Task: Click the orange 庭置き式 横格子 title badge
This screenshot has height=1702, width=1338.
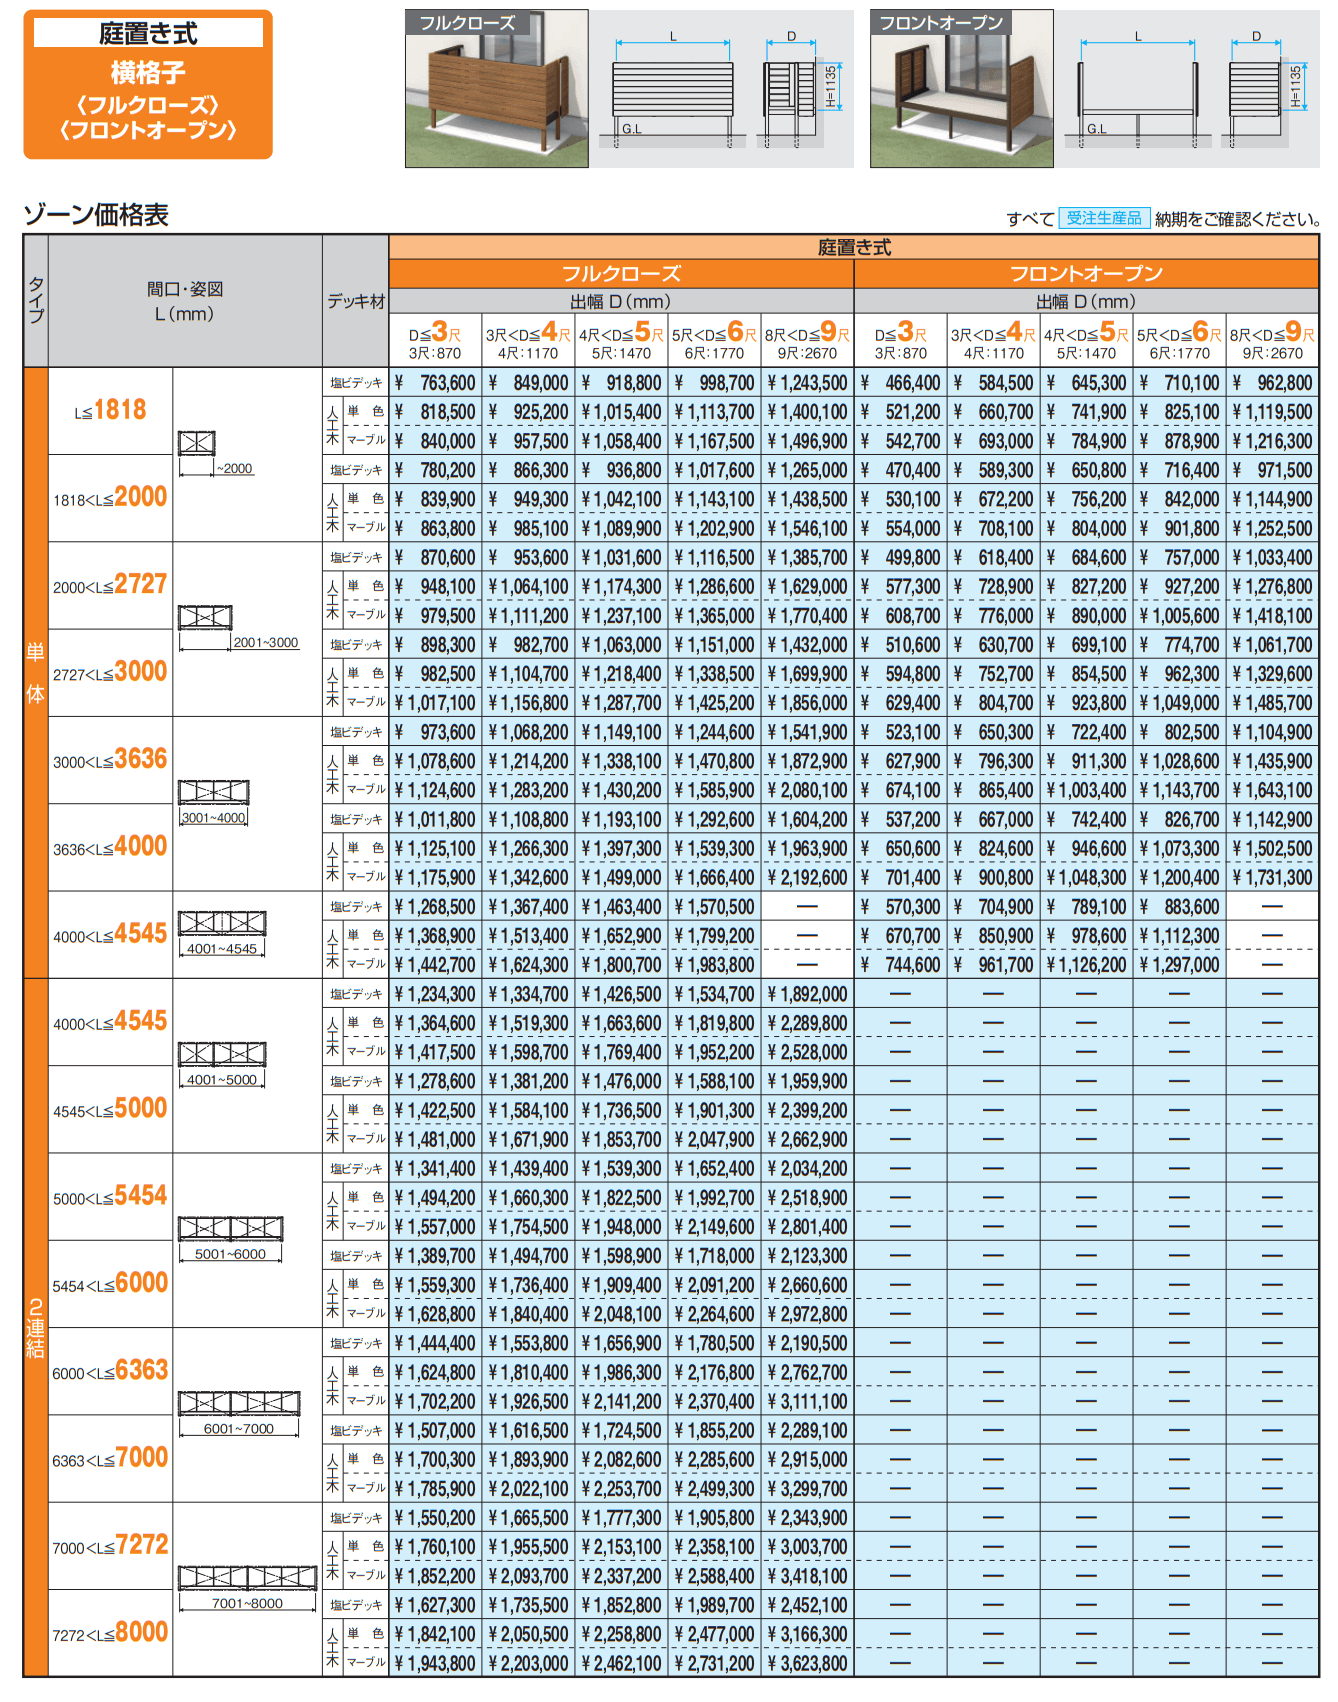Action: tap(148, 85)
